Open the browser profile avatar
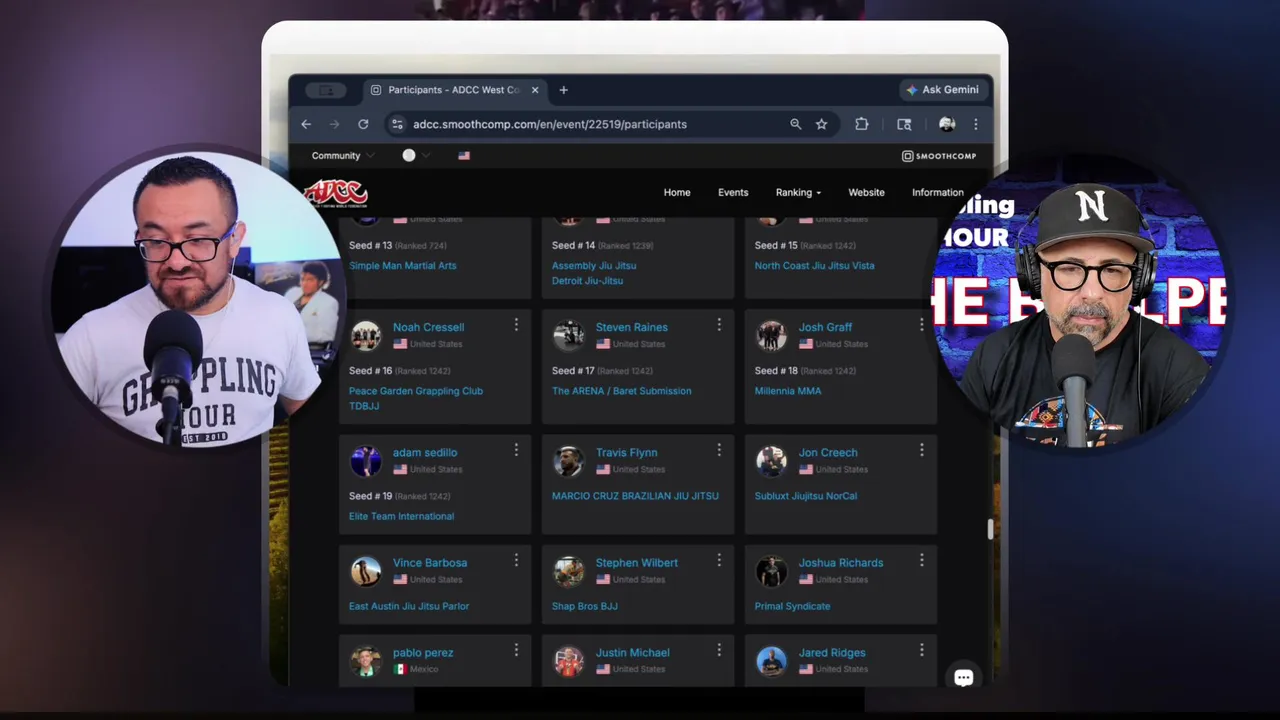 point(947,124)
